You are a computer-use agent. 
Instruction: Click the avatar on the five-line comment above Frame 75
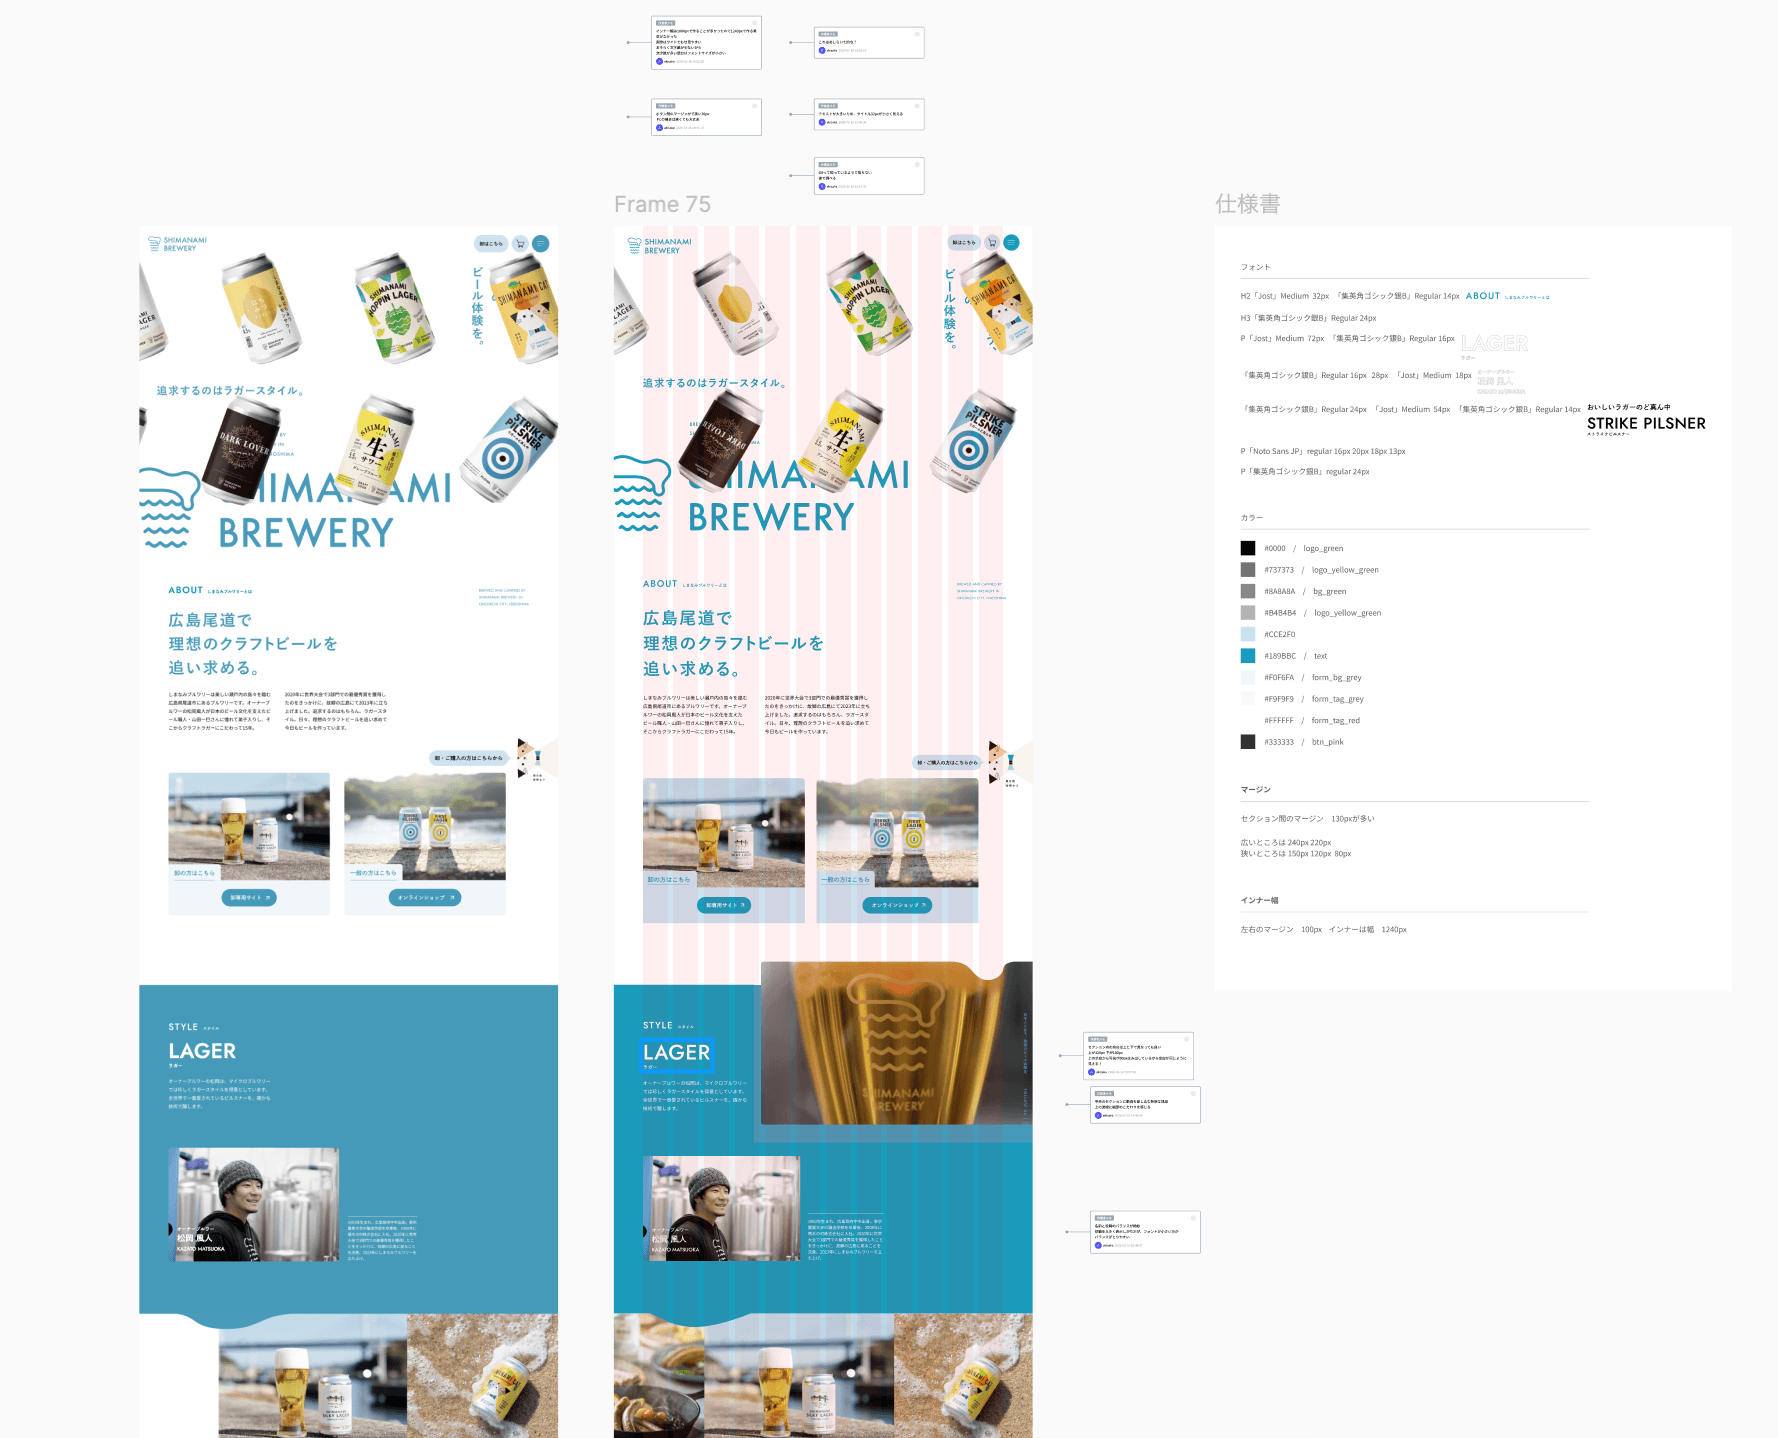(659, 61)
